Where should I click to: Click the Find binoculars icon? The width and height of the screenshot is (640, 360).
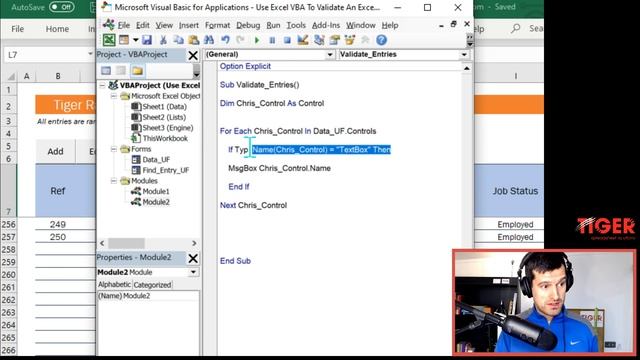coord(209,40)
